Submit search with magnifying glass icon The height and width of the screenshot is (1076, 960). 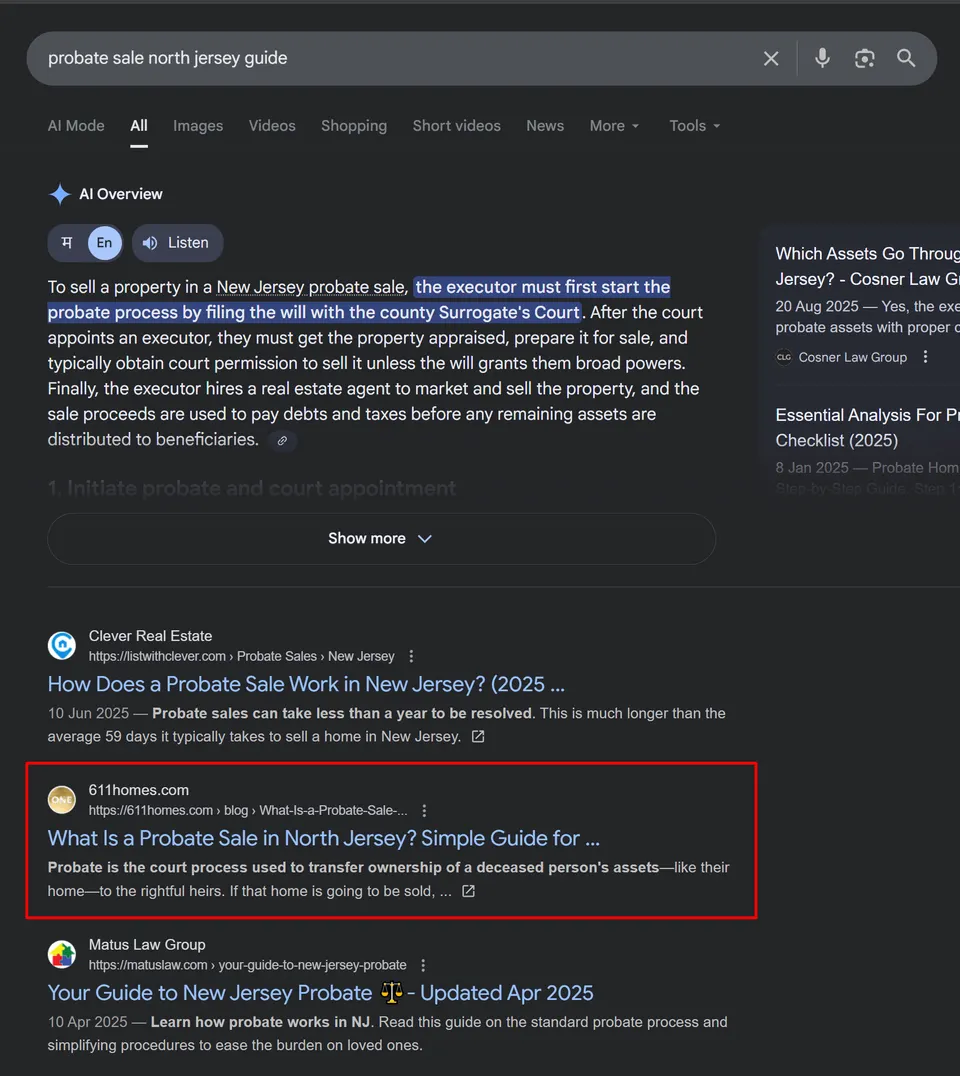[x=906, y=58]
